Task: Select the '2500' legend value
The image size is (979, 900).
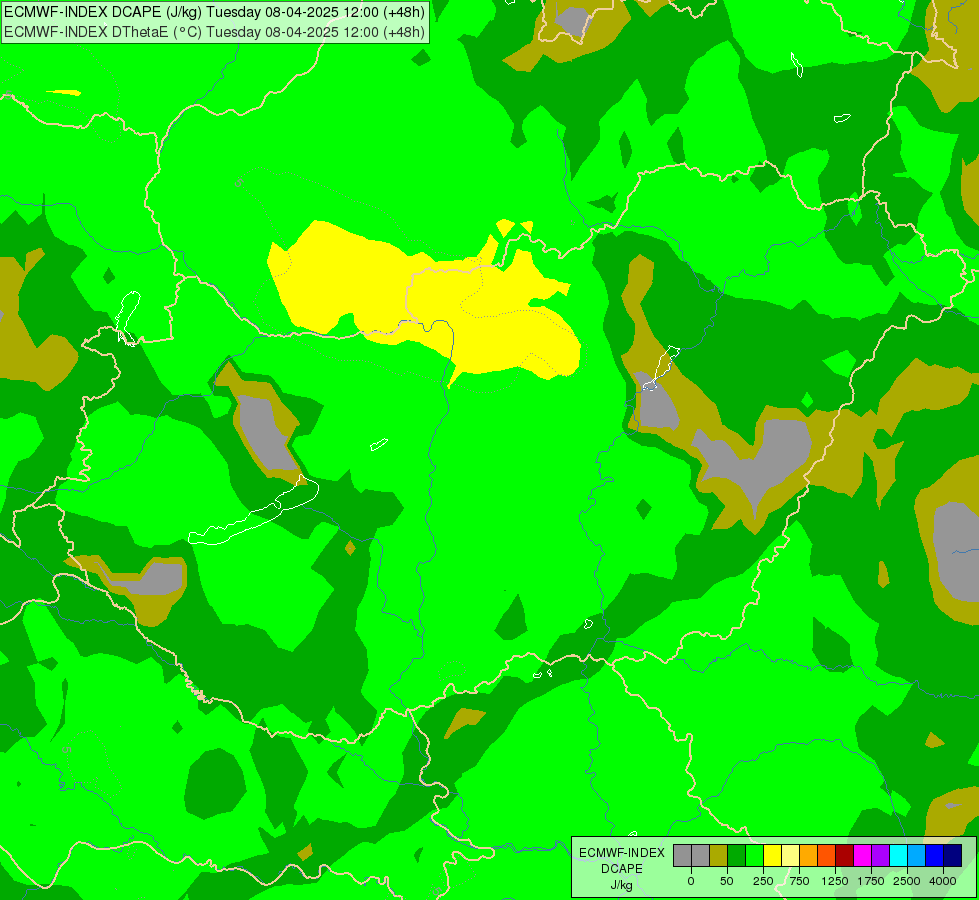Action: 907,881
